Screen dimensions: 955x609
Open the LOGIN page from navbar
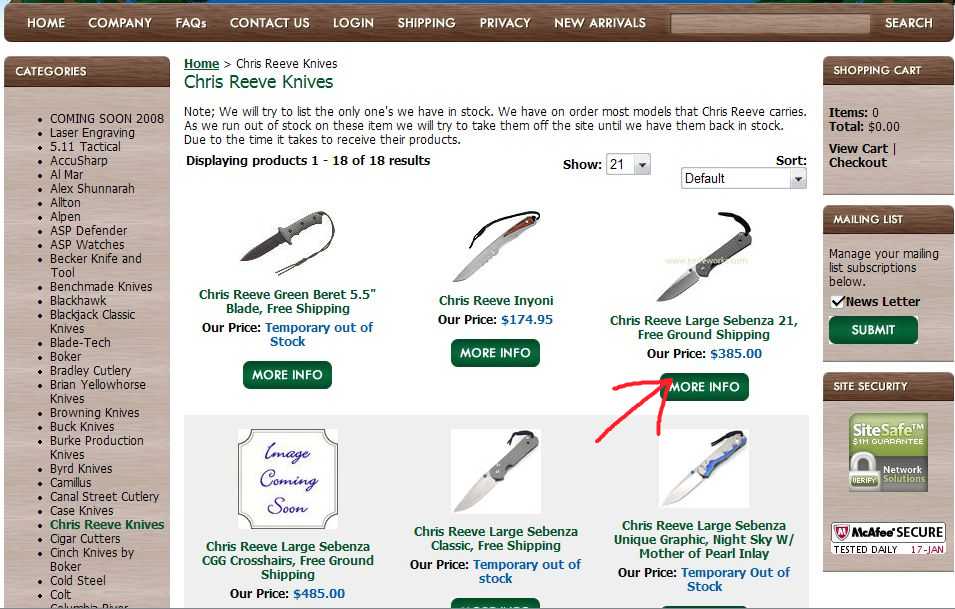coord(353,23)
